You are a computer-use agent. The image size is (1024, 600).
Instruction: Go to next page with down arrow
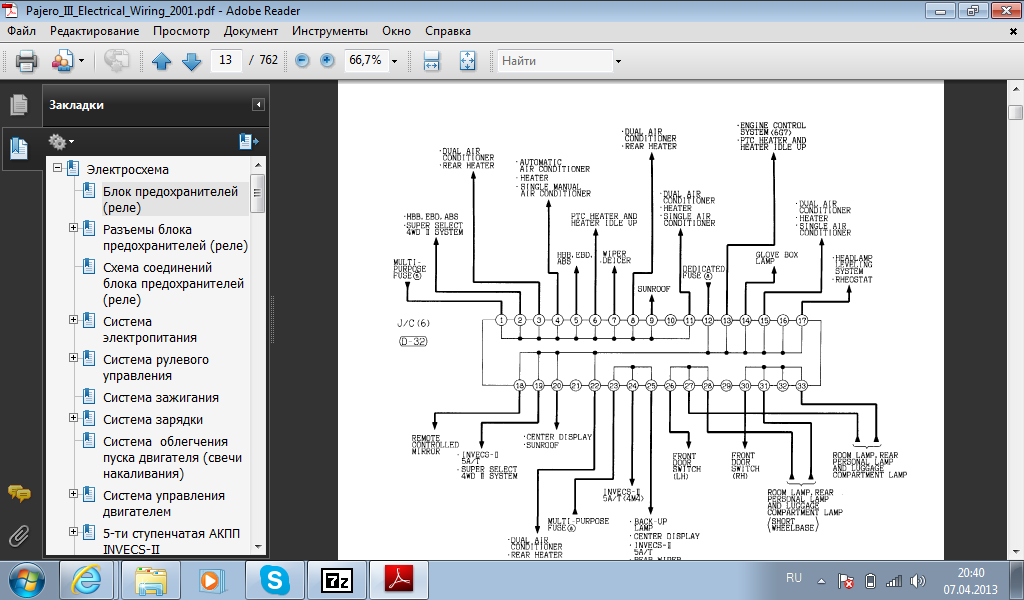tap(191, 61)
